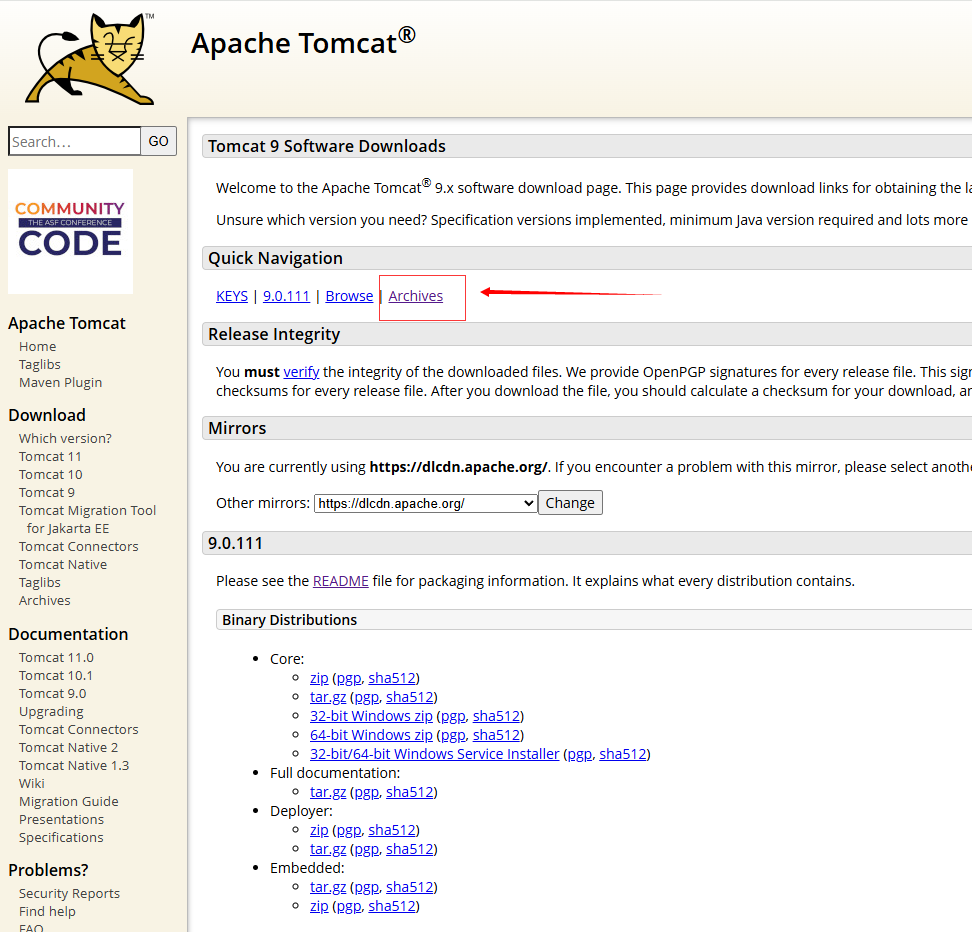
Task: Open Taglibs under Apache Tomcat sidebar section
Action: (40, 365)
